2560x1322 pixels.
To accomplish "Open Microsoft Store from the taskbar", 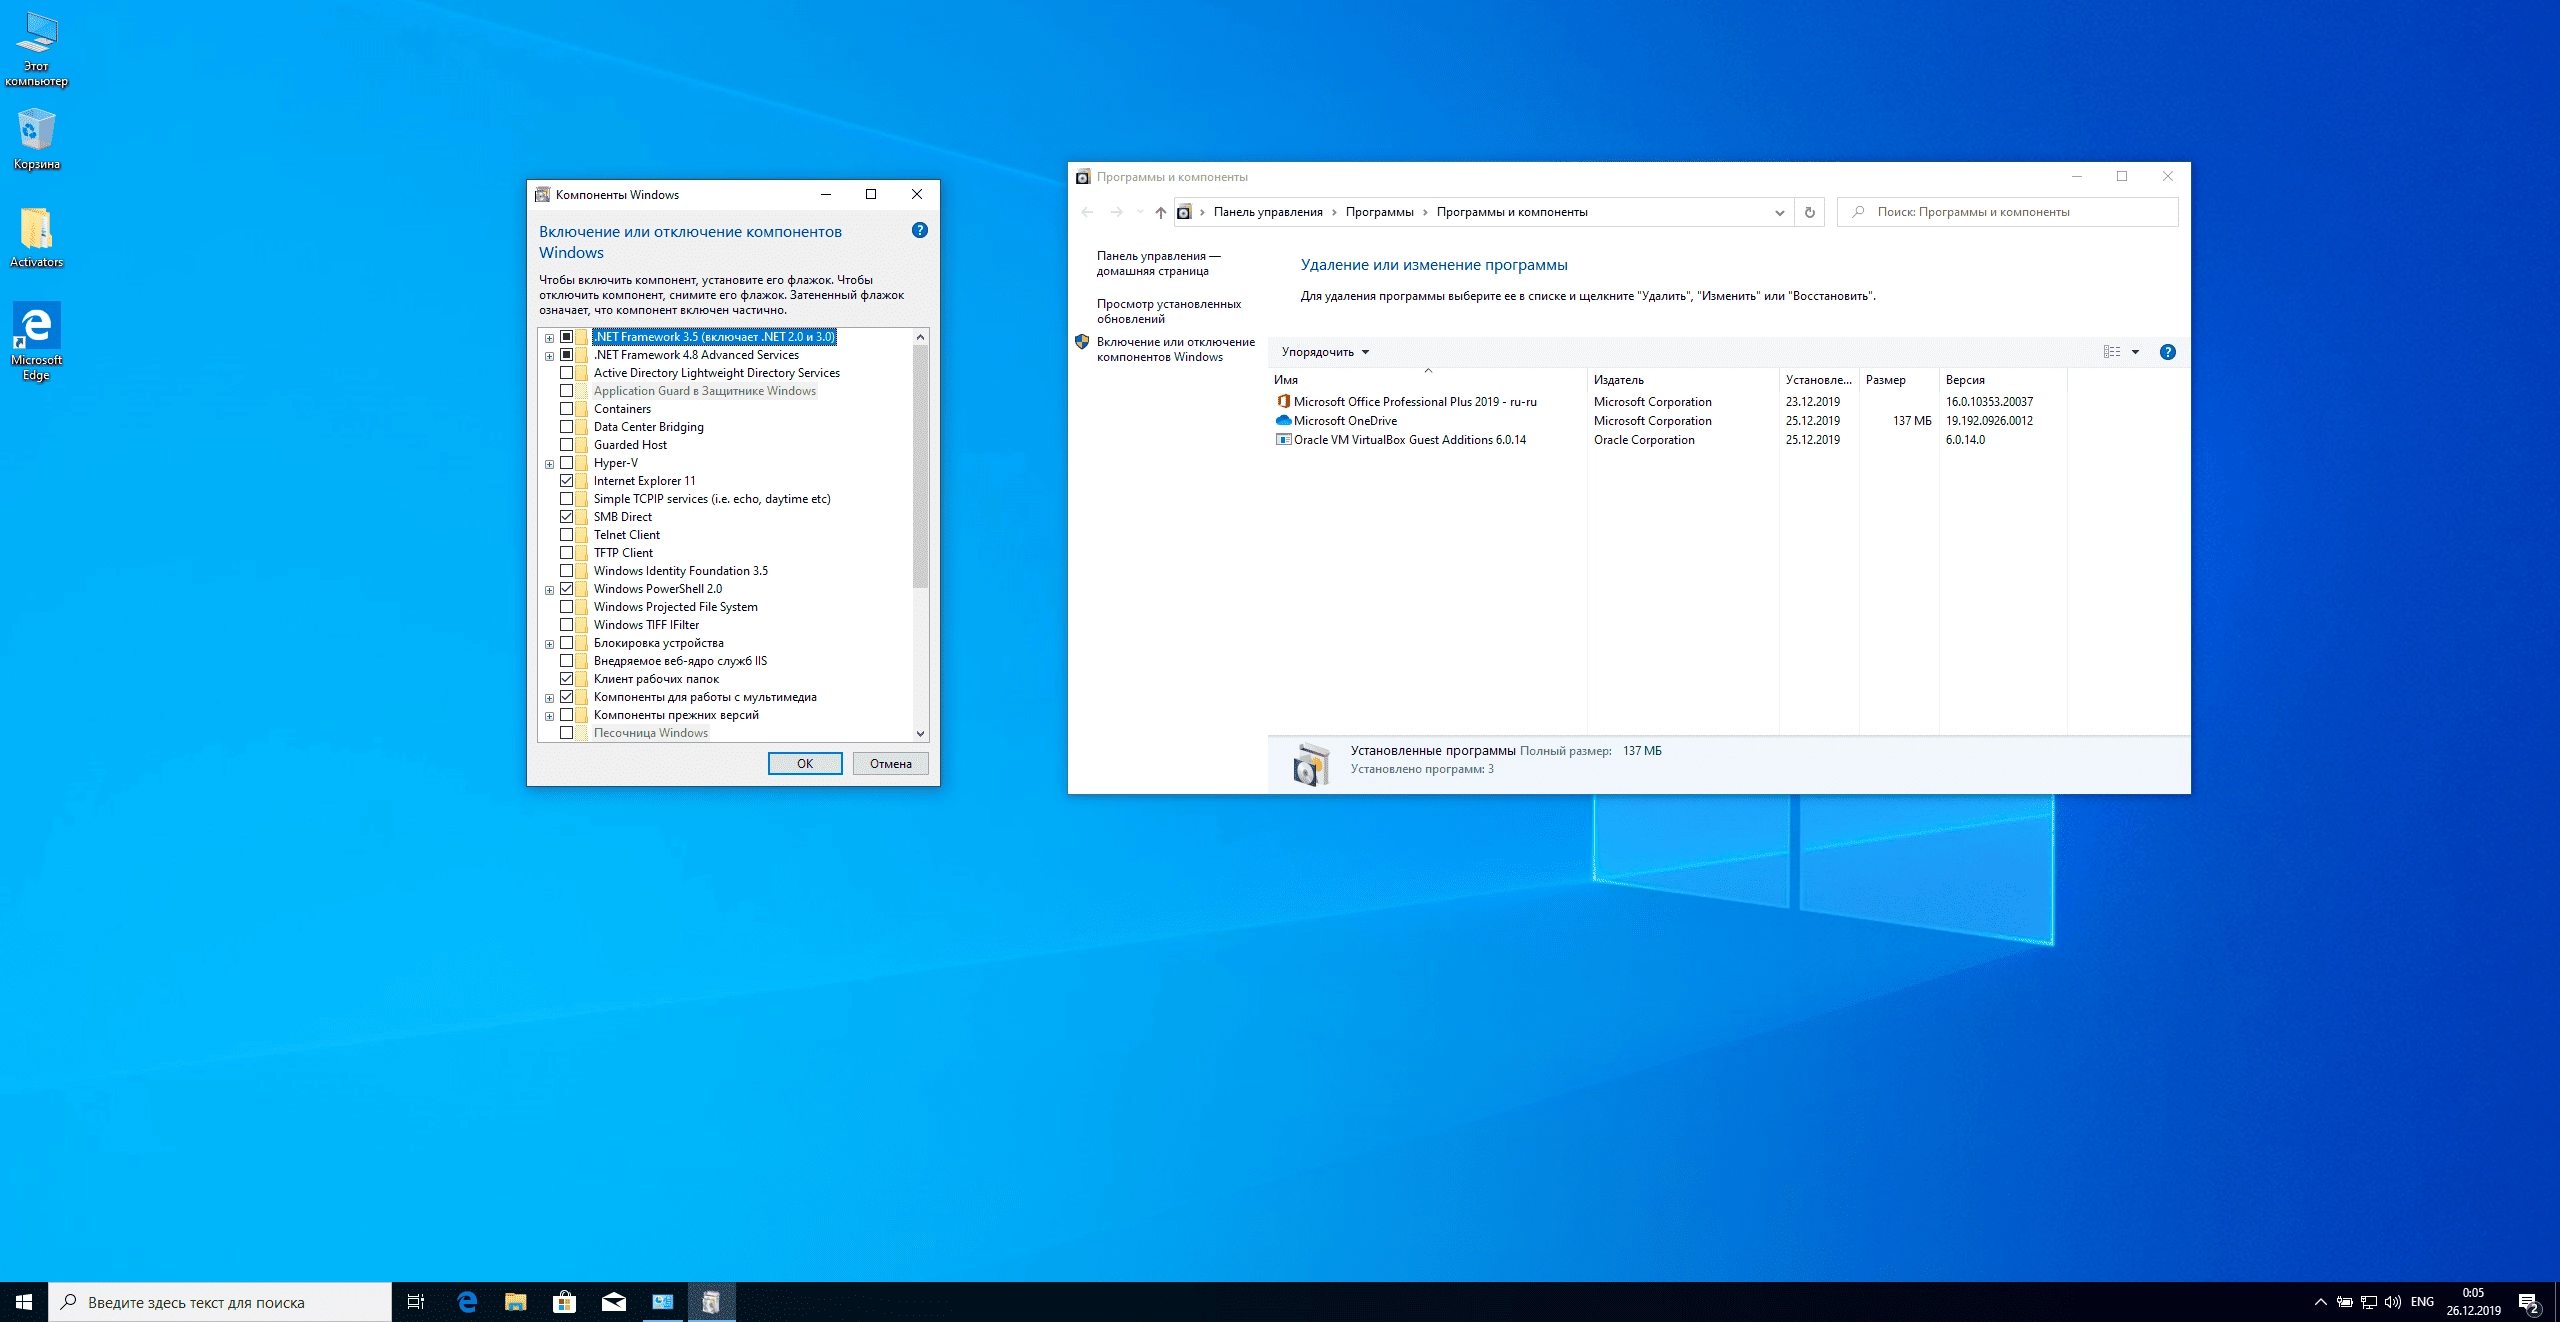I will [565, 1302].
